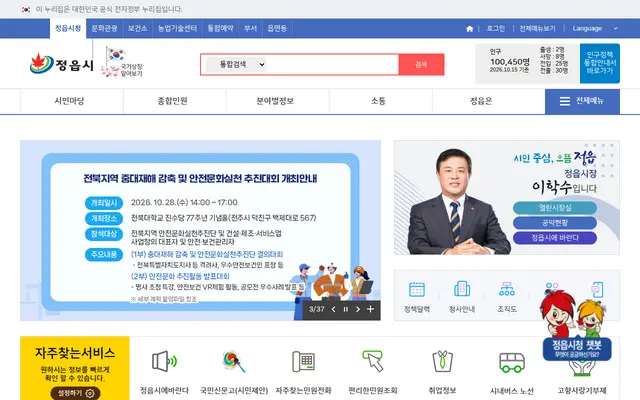
Task: Open the 시민마당 main menu
Action: pyautogui.click(x=71, y=101)
